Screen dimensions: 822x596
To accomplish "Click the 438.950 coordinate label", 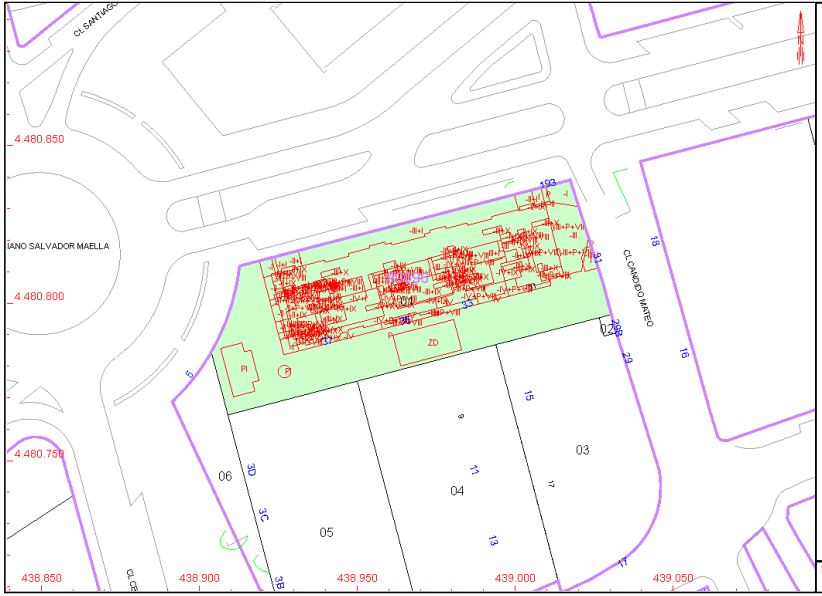I will 358,578.
